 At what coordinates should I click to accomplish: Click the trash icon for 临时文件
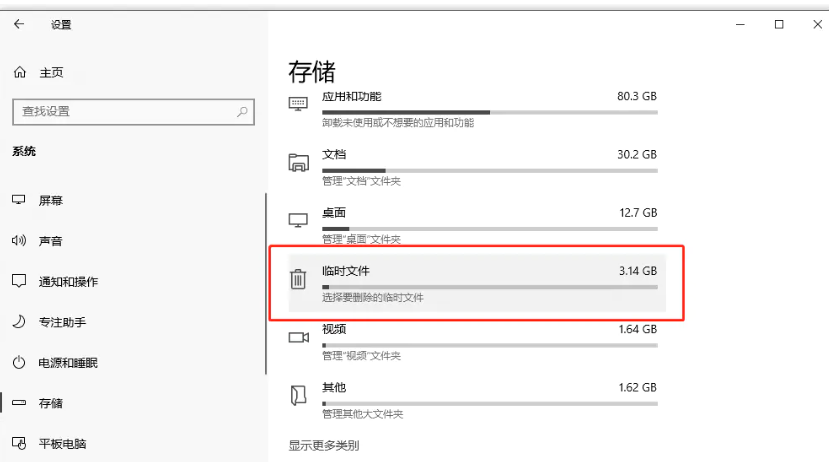[x=298, y=279]
